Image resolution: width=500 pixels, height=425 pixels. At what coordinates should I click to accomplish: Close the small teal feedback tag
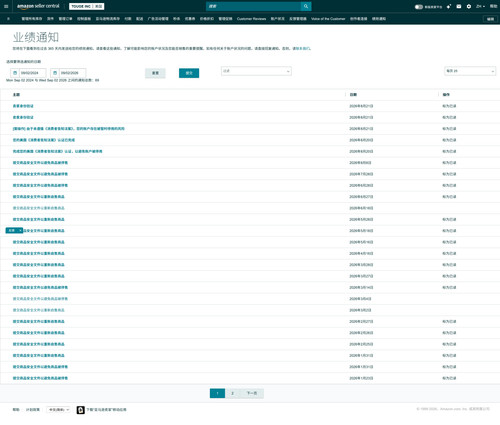pos(20,230)
